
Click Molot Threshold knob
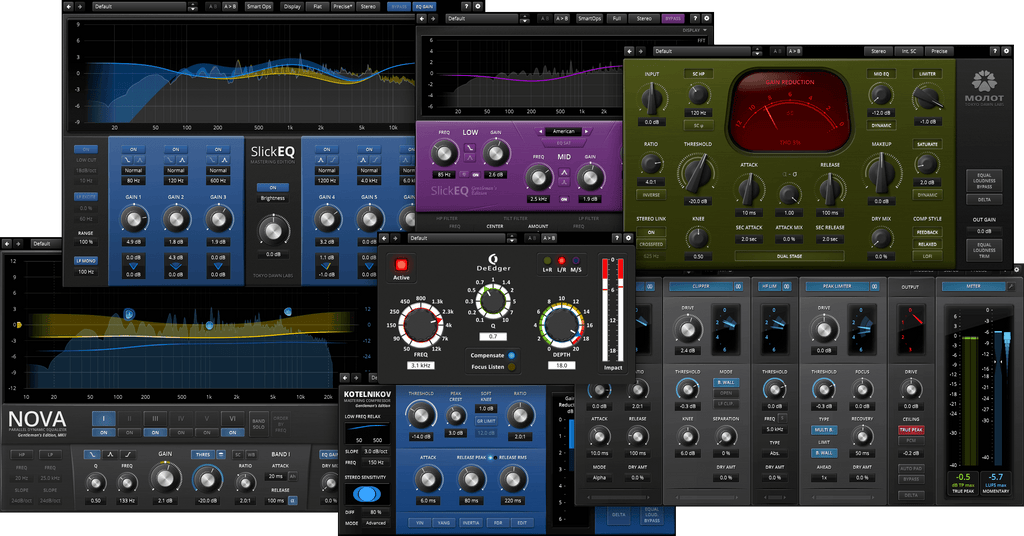click(x=697, y=172)
